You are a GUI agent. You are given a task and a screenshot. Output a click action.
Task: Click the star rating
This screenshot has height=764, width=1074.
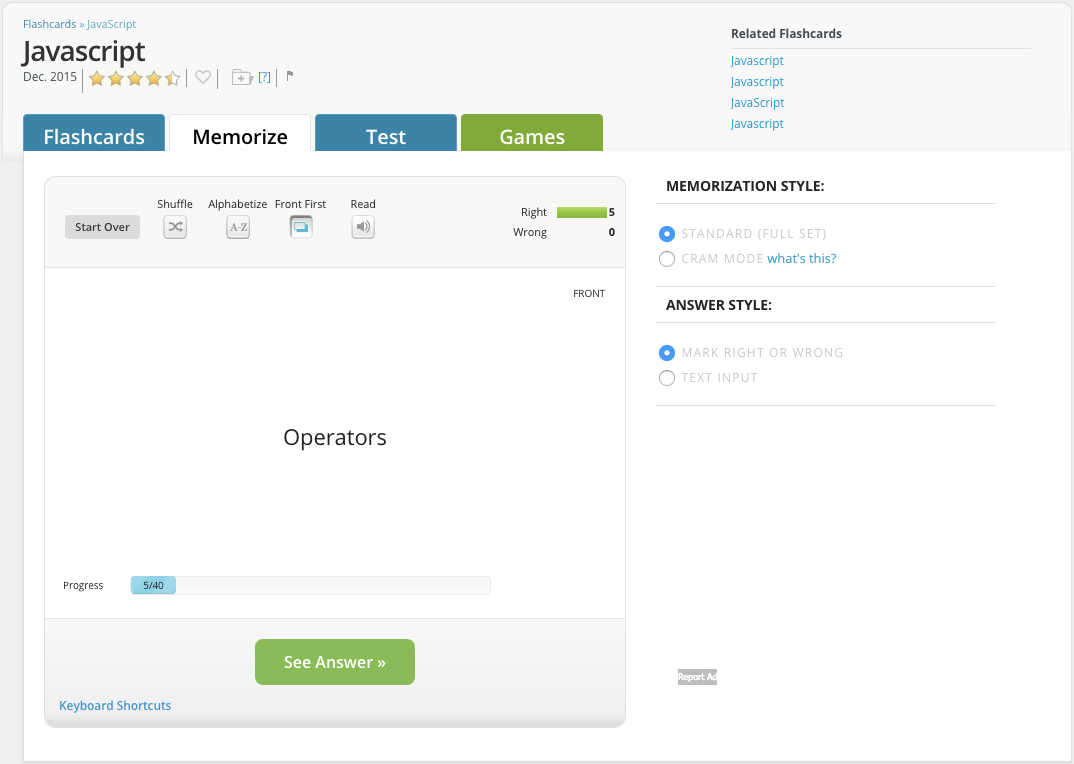(135, 78)
